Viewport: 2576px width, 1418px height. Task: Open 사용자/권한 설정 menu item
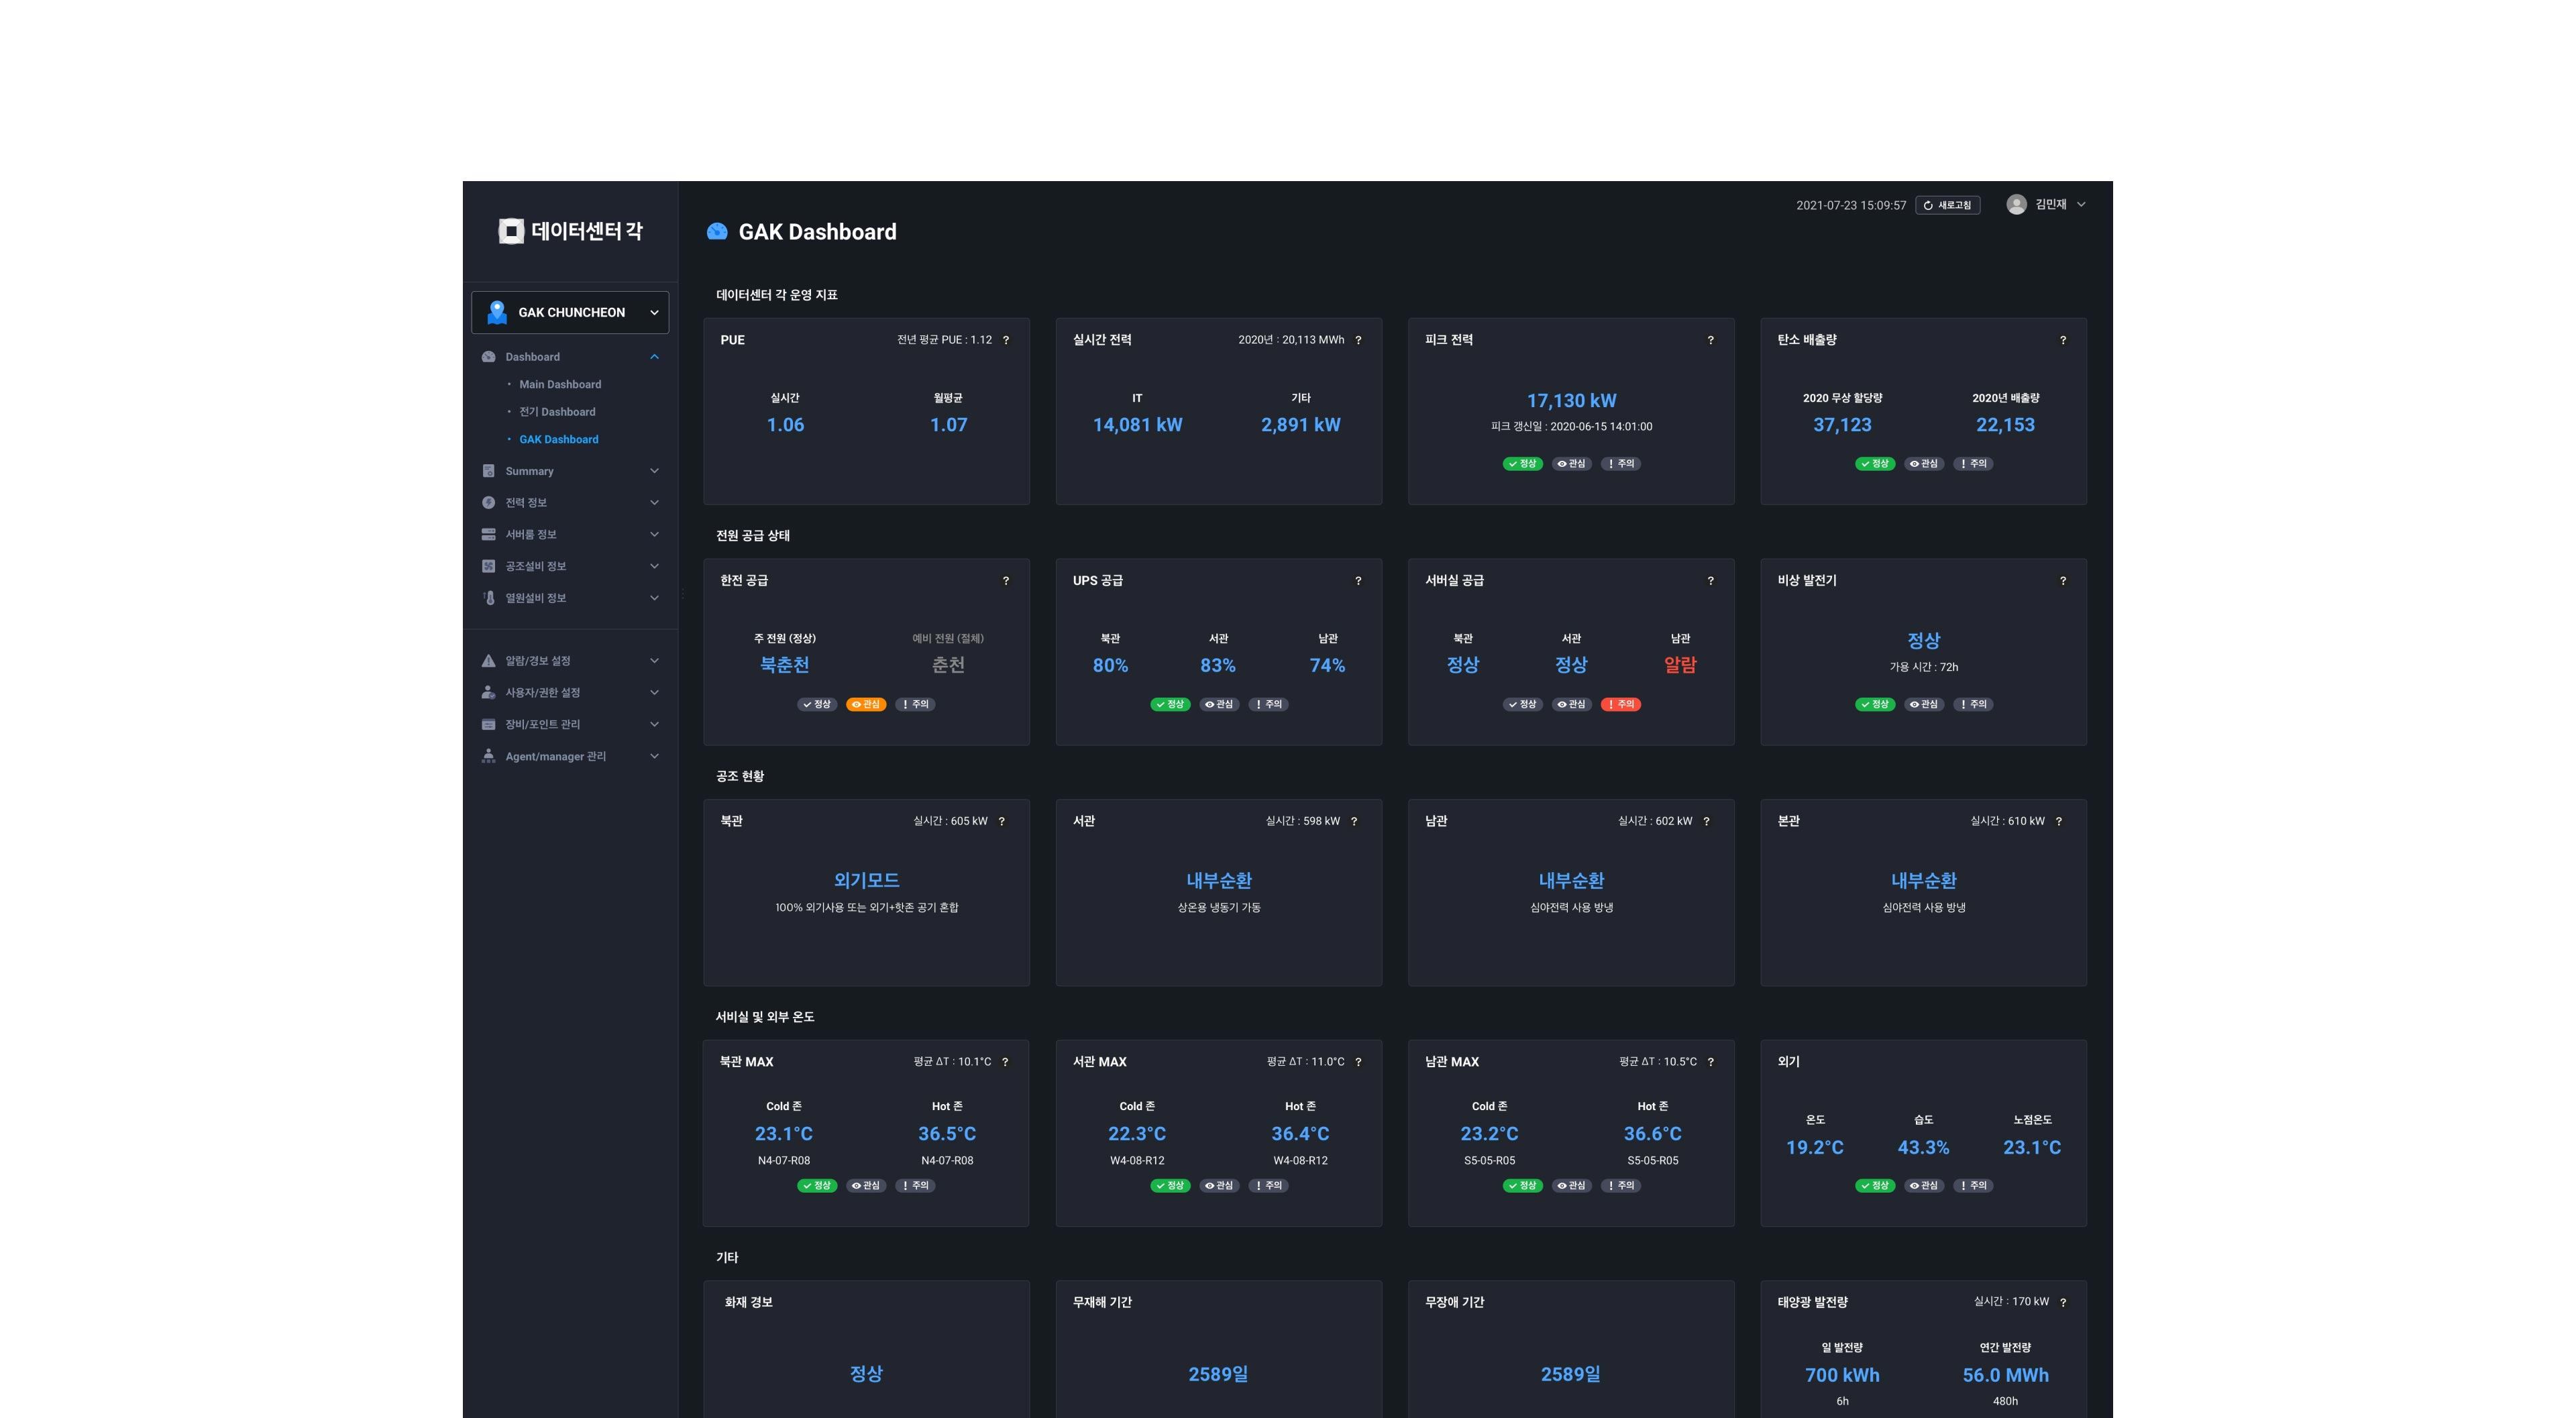click(570, 692)
